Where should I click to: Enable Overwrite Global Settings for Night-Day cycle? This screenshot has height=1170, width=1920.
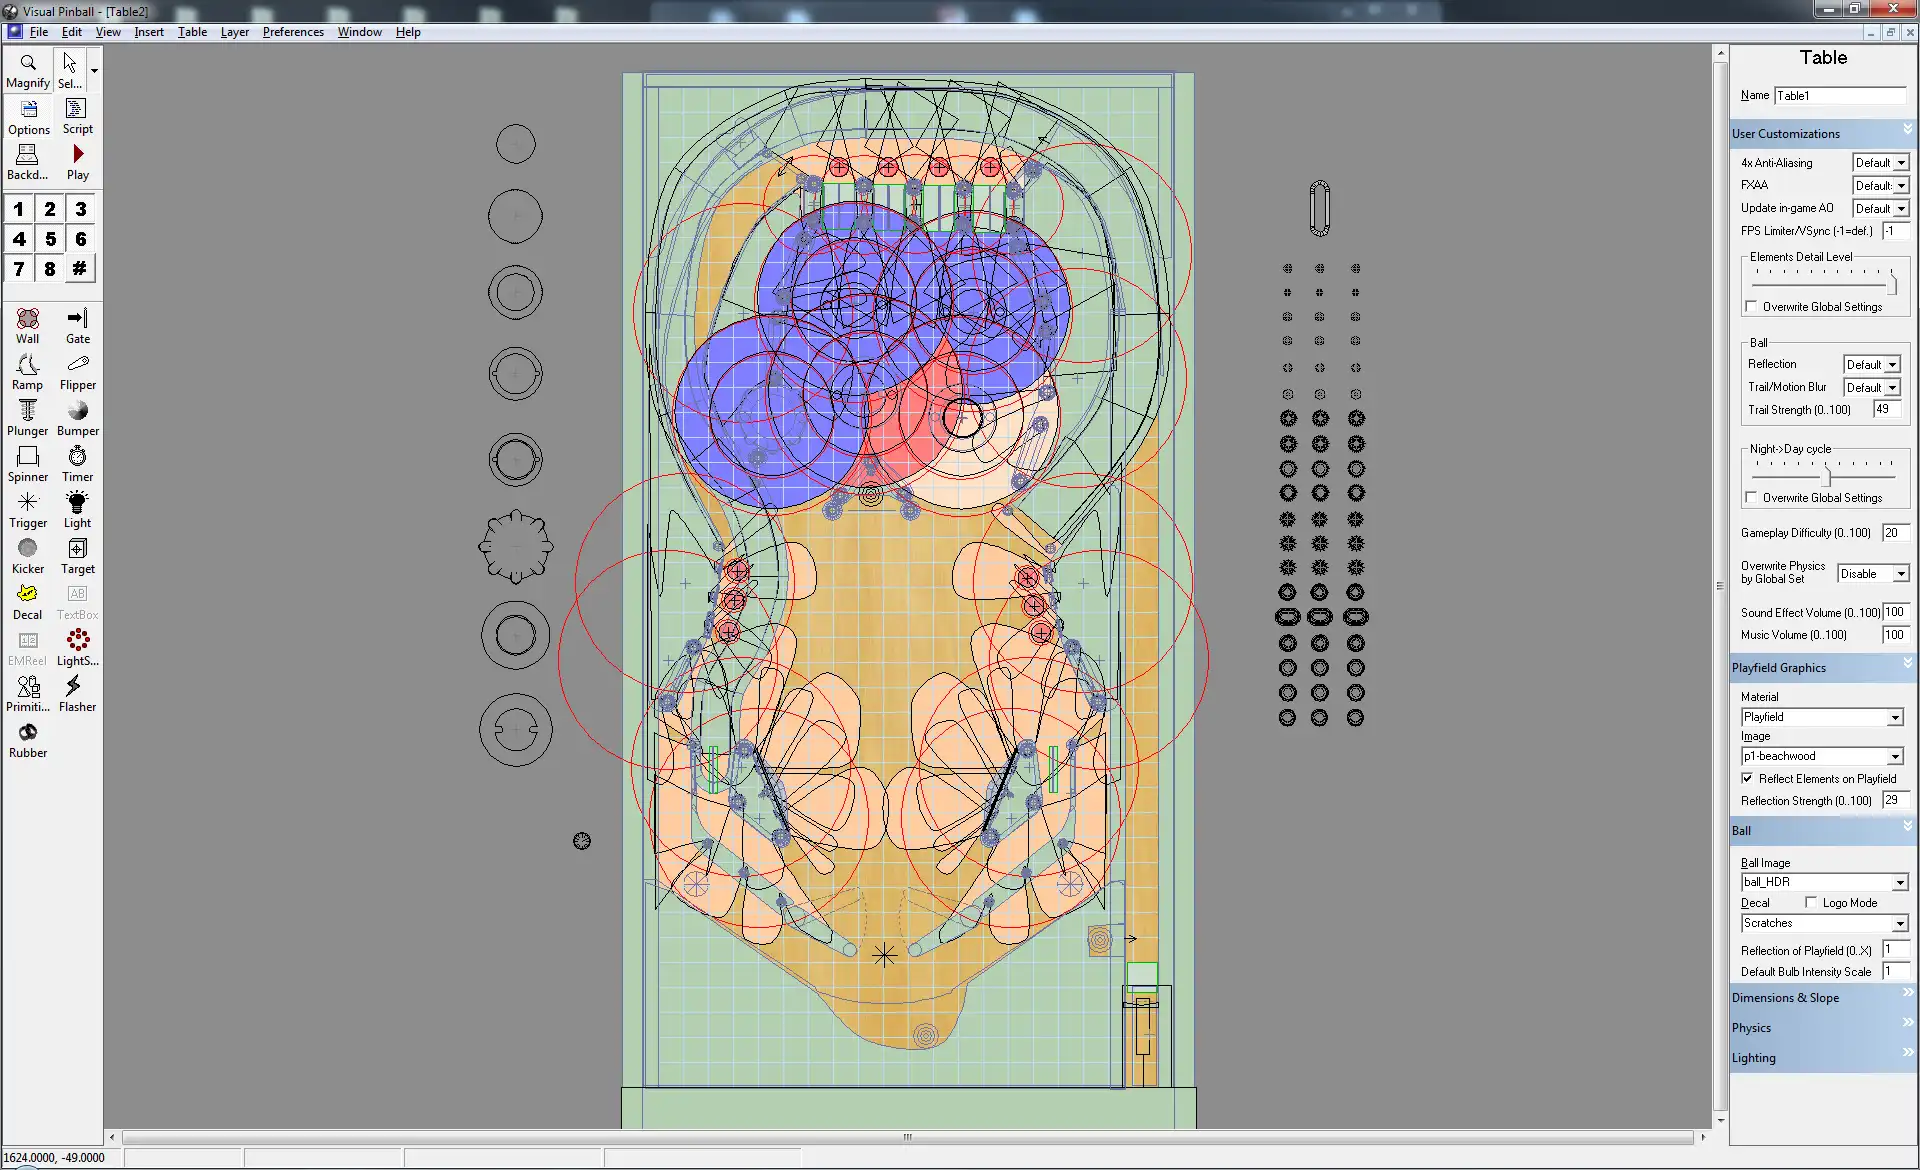click(x=1751, y=497)
